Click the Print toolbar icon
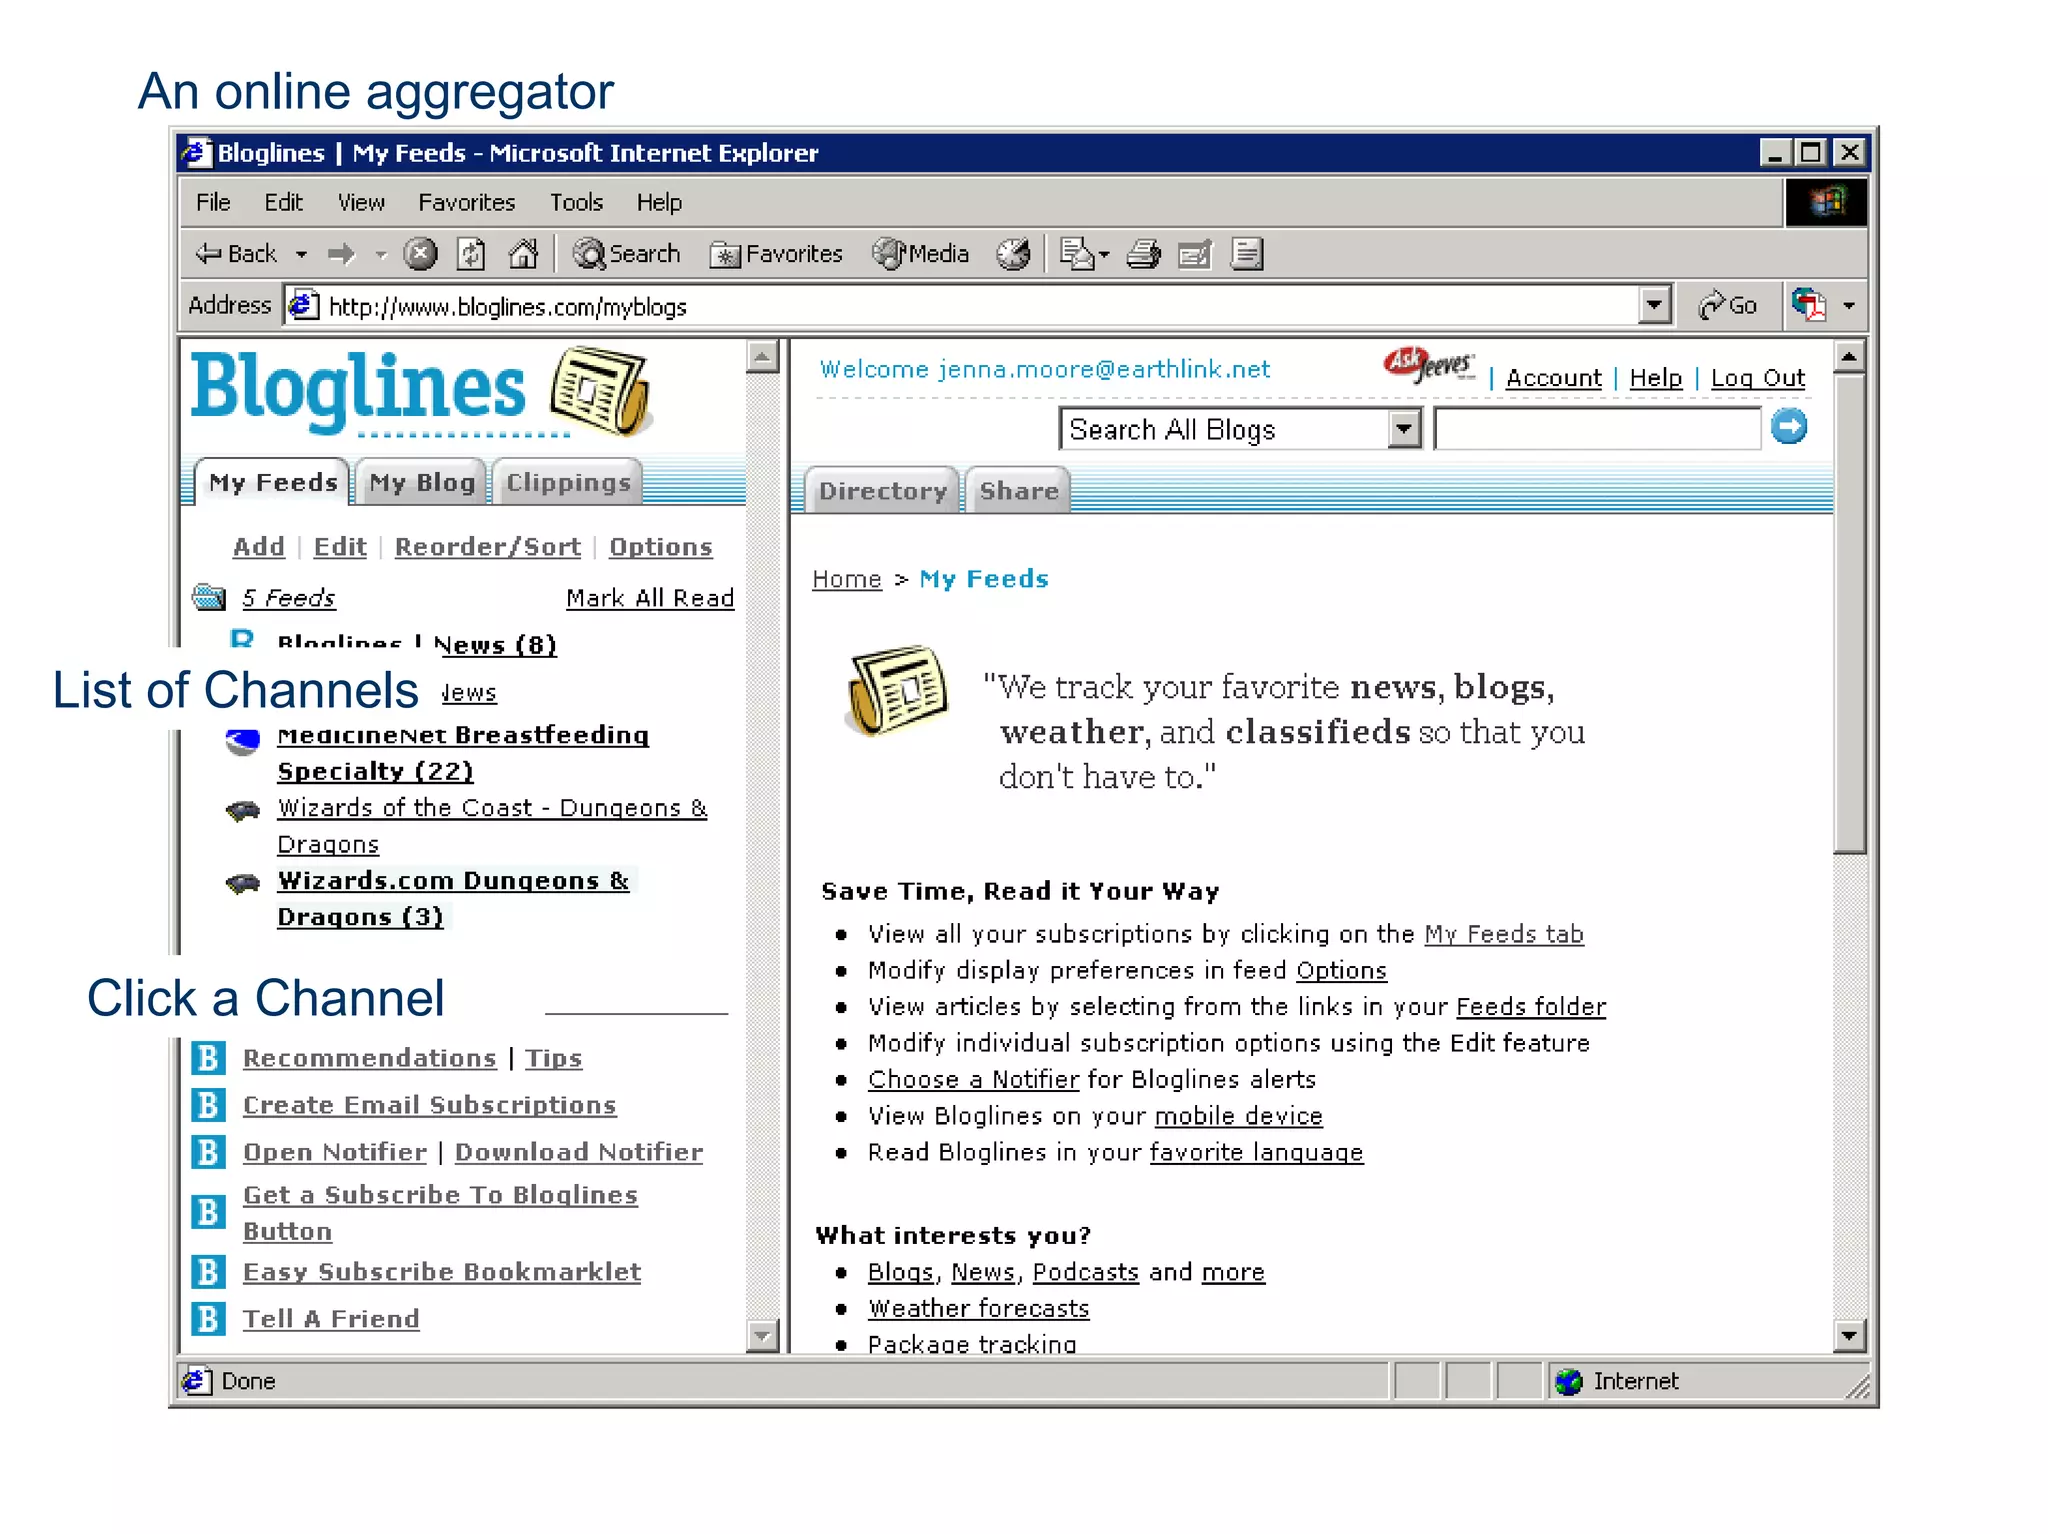The width and height of the screenshot is (2048, 1534). pyautogui.click(x=1143, y=254)
